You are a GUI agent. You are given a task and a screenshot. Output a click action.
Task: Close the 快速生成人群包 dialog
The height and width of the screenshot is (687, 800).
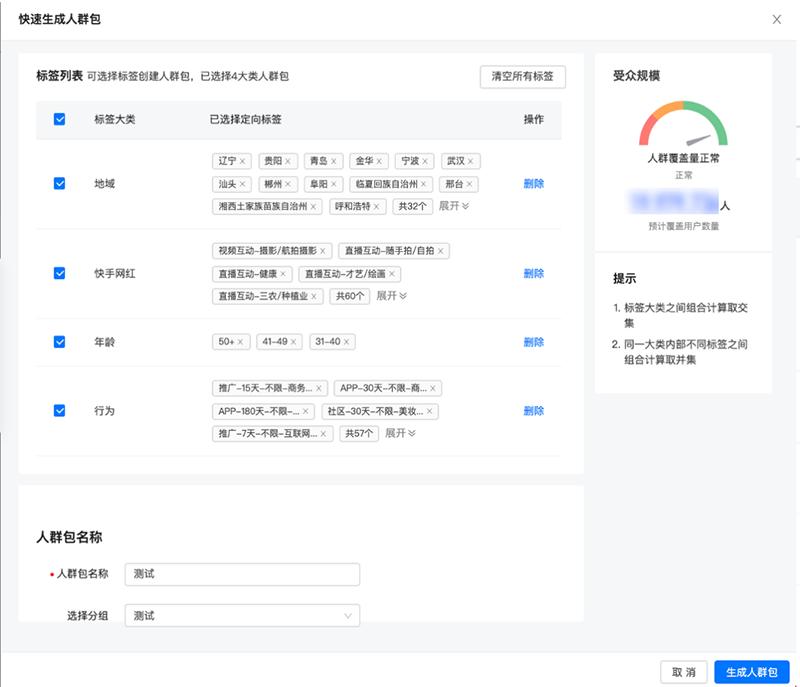pyautogui.click(x=777, y=19)
